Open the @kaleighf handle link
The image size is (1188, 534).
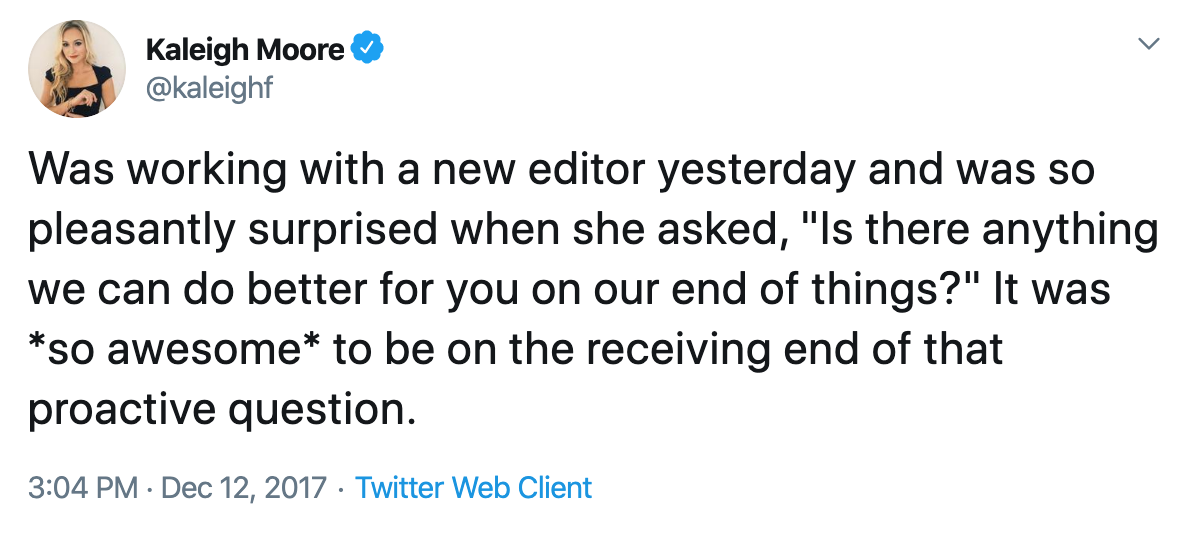(209, 88)
